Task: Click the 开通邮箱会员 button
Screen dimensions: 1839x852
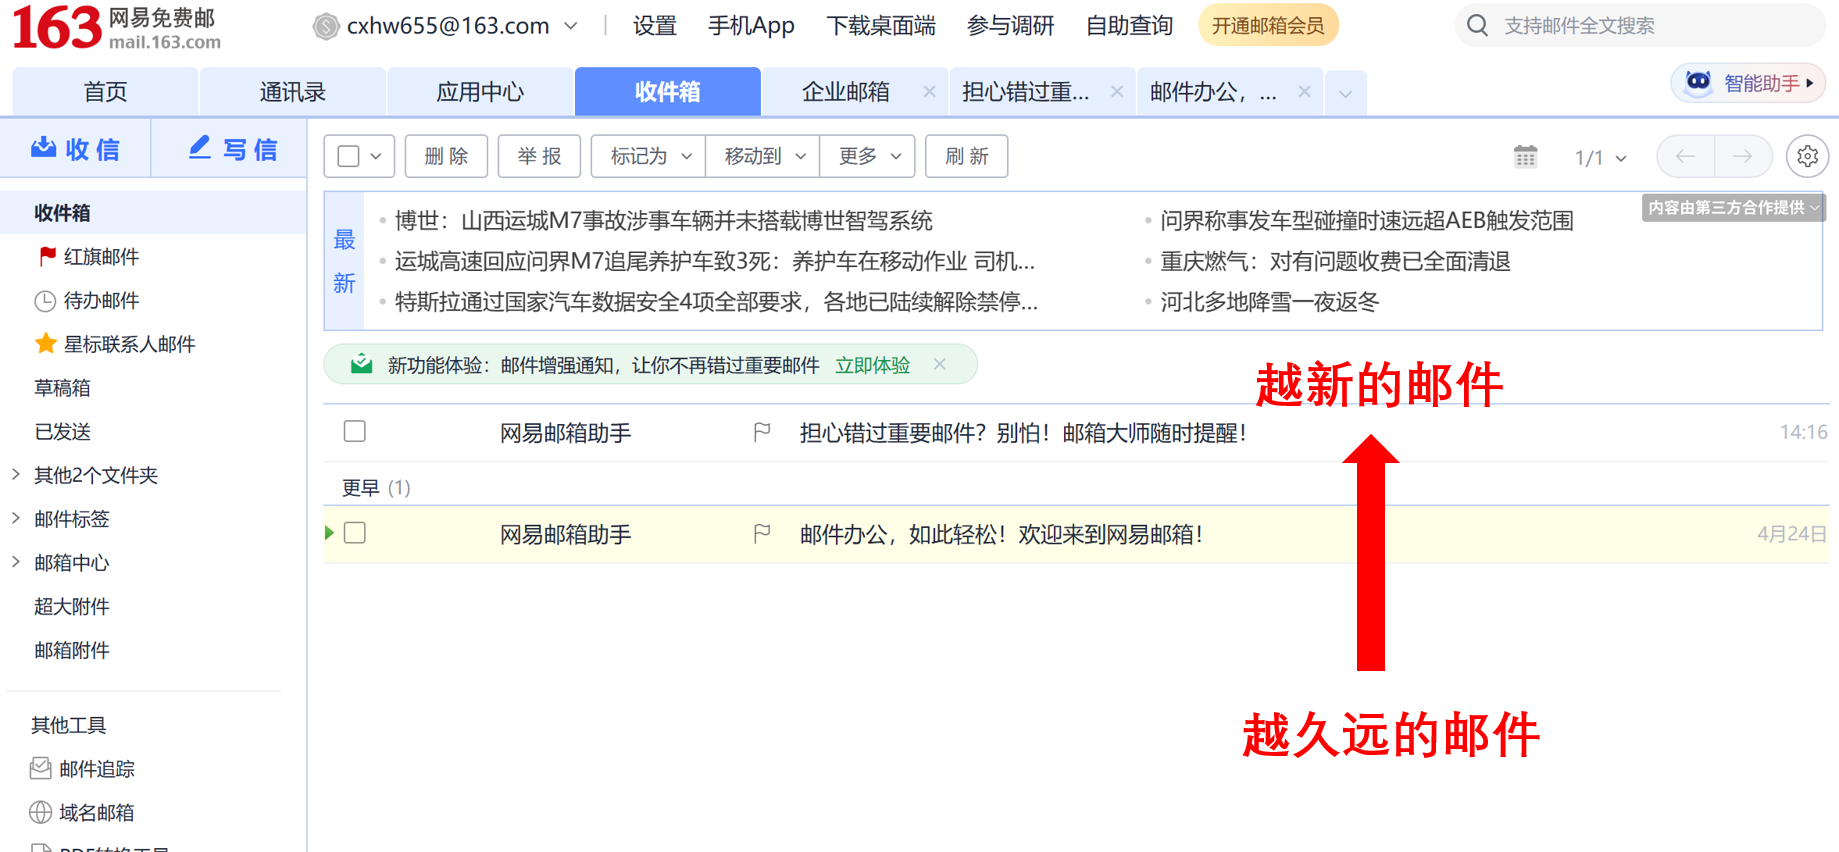Action: [x=1268, y=25]
